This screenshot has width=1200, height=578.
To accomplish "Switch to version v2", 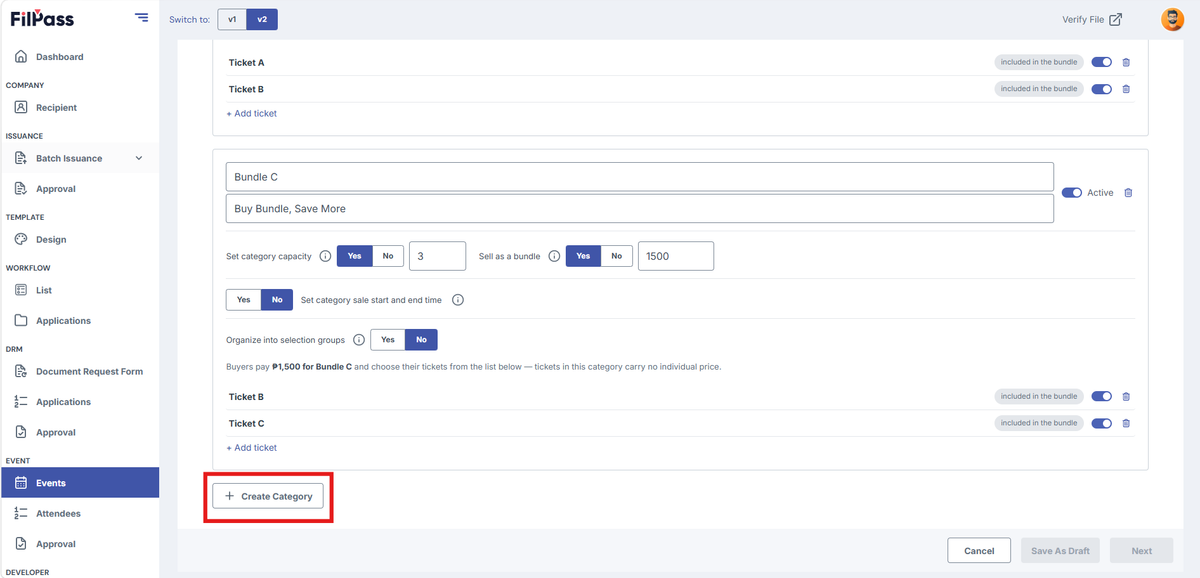I will (262, 19).
